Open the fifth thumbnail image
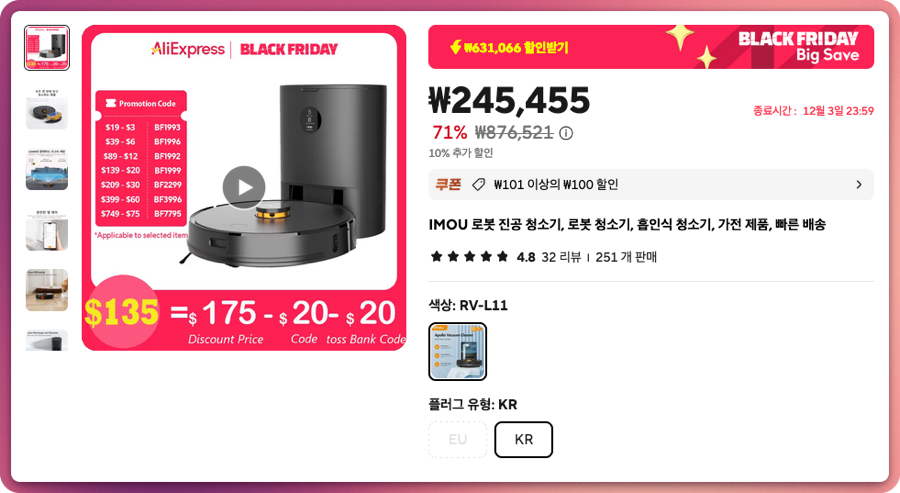900x493 pixels. 46,290
